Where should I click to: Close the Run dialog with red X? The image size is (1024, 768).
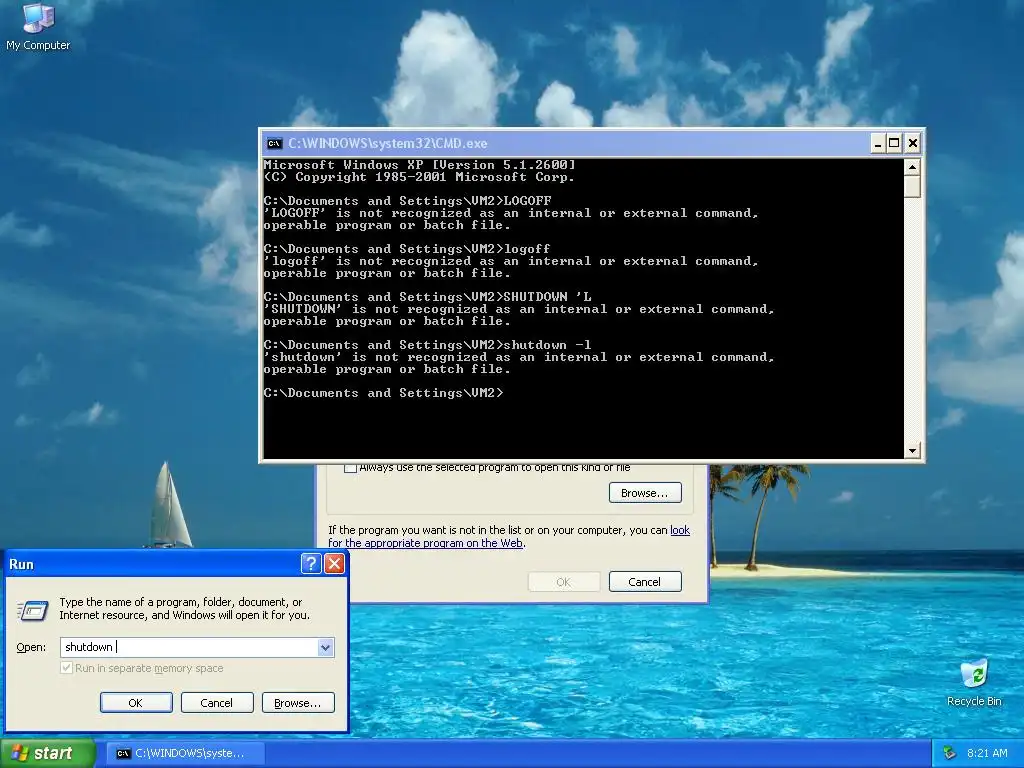coord(334,564)
